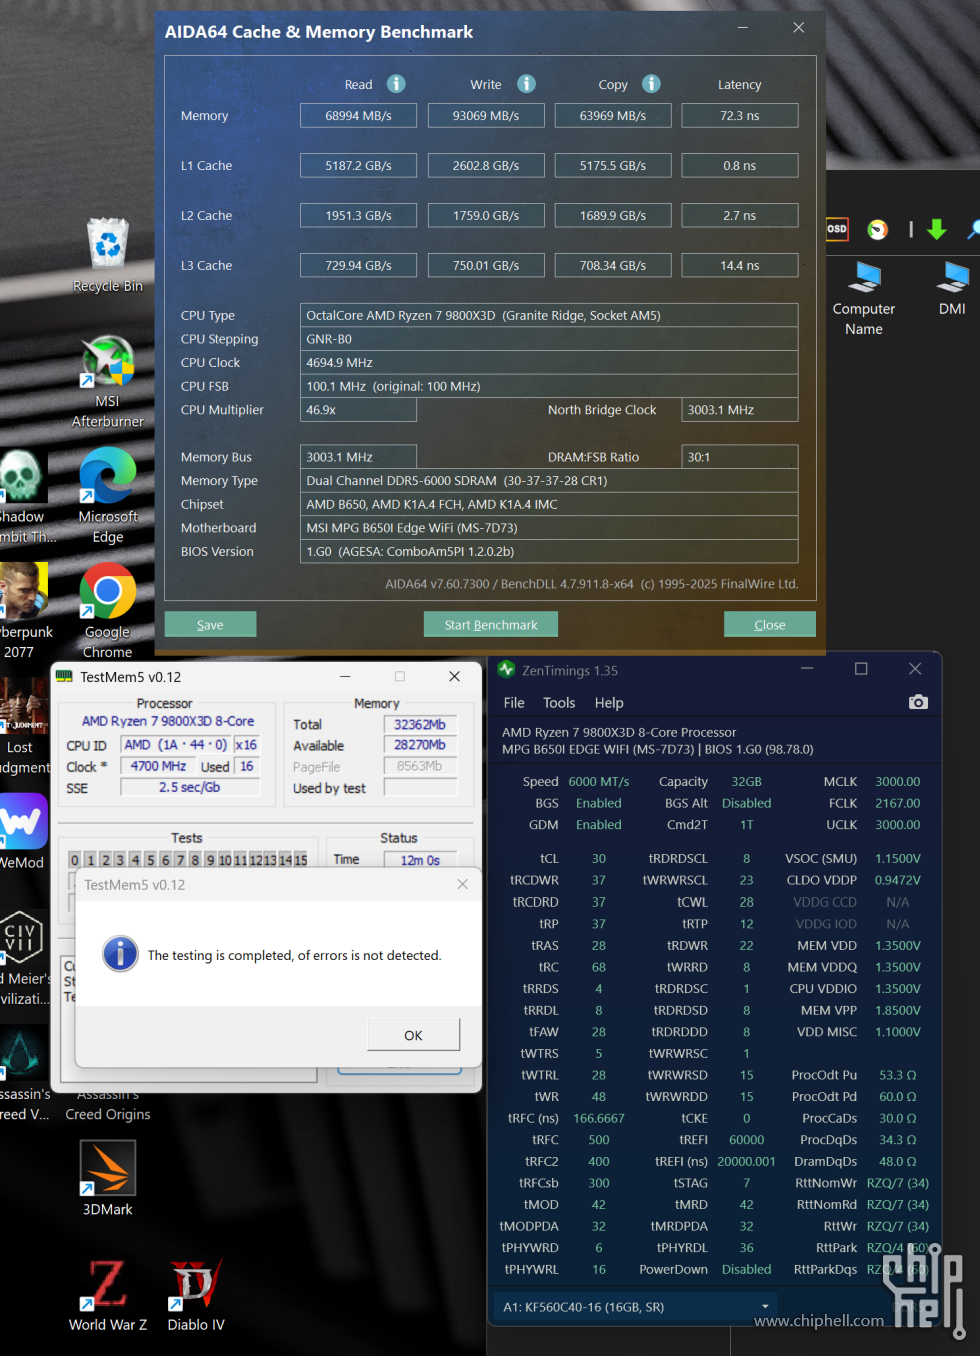The height and width of the screenshot is (1356, 980).
Task: Click the Memory Type DDR5-6000 field
Action: pyautogui.click(x=549, y=480)
